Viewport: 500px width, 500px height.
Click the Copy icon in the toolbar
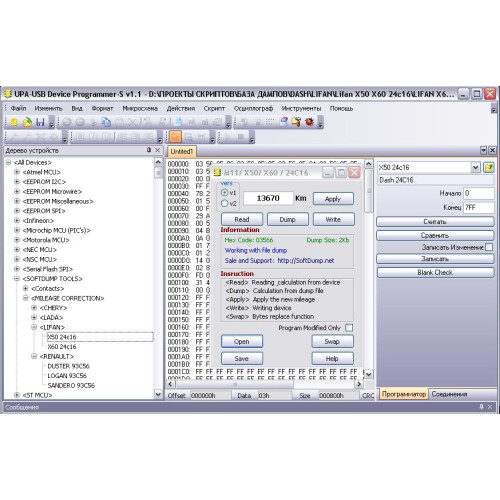106,122
